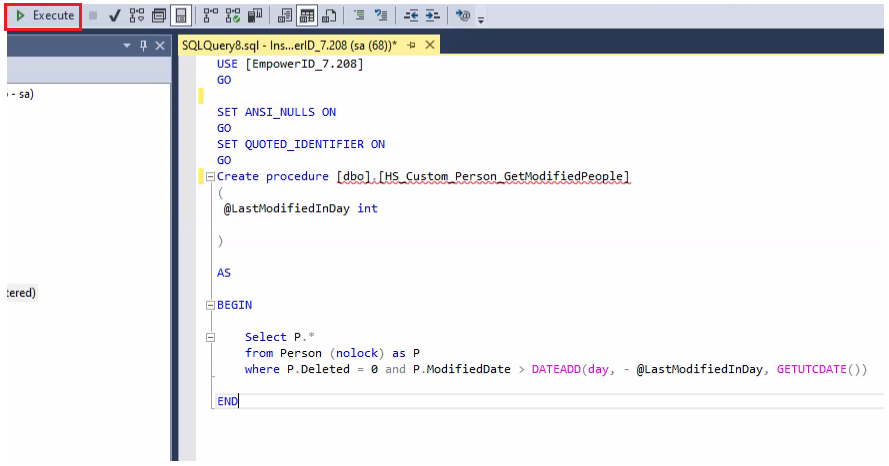Screen dimensions: 889x466
Task: Click the SET ANSI_NULLS ON line
Action: pos(276,112)
